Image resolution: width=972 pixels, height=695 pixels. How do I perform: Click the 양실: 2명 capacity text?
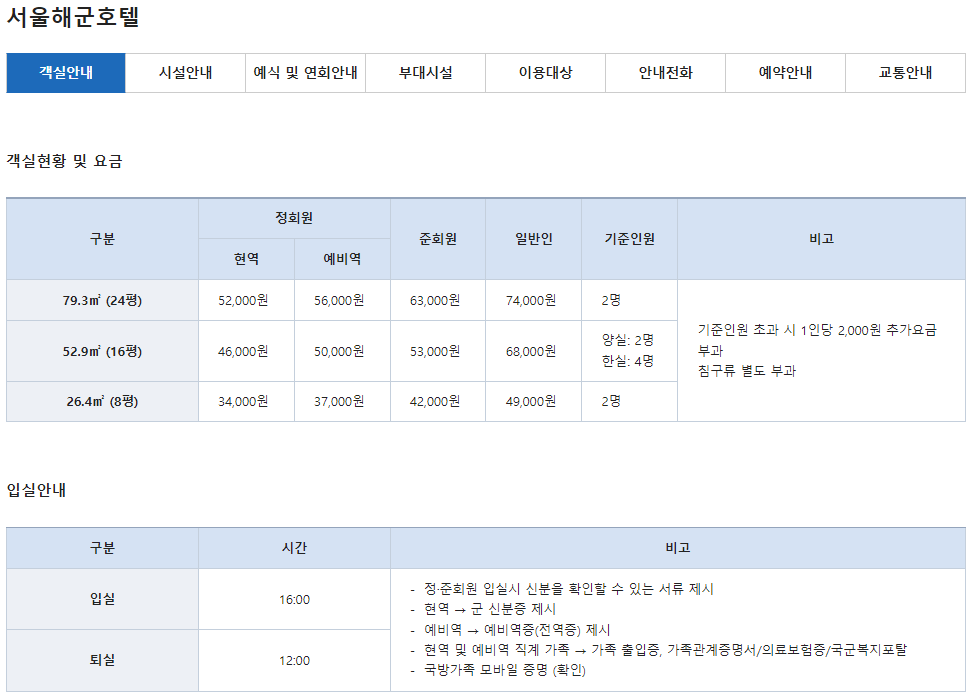coord(627,340)
